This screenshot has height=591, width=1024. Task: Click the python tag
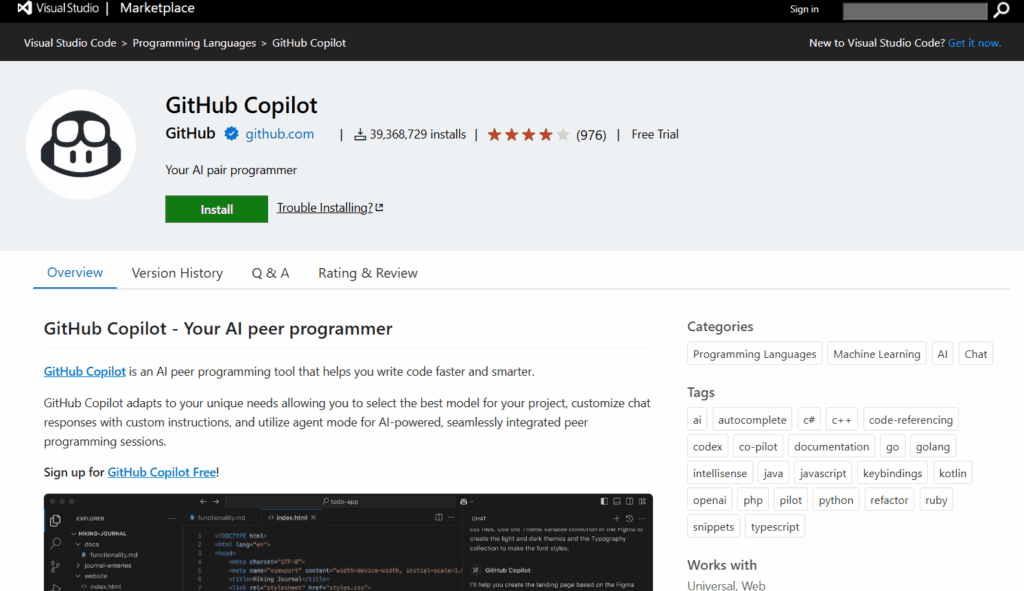836,500
